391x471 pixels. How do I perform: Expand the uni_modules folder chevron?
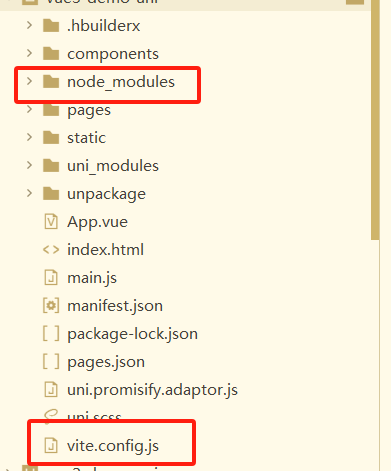tap(29, 165)
